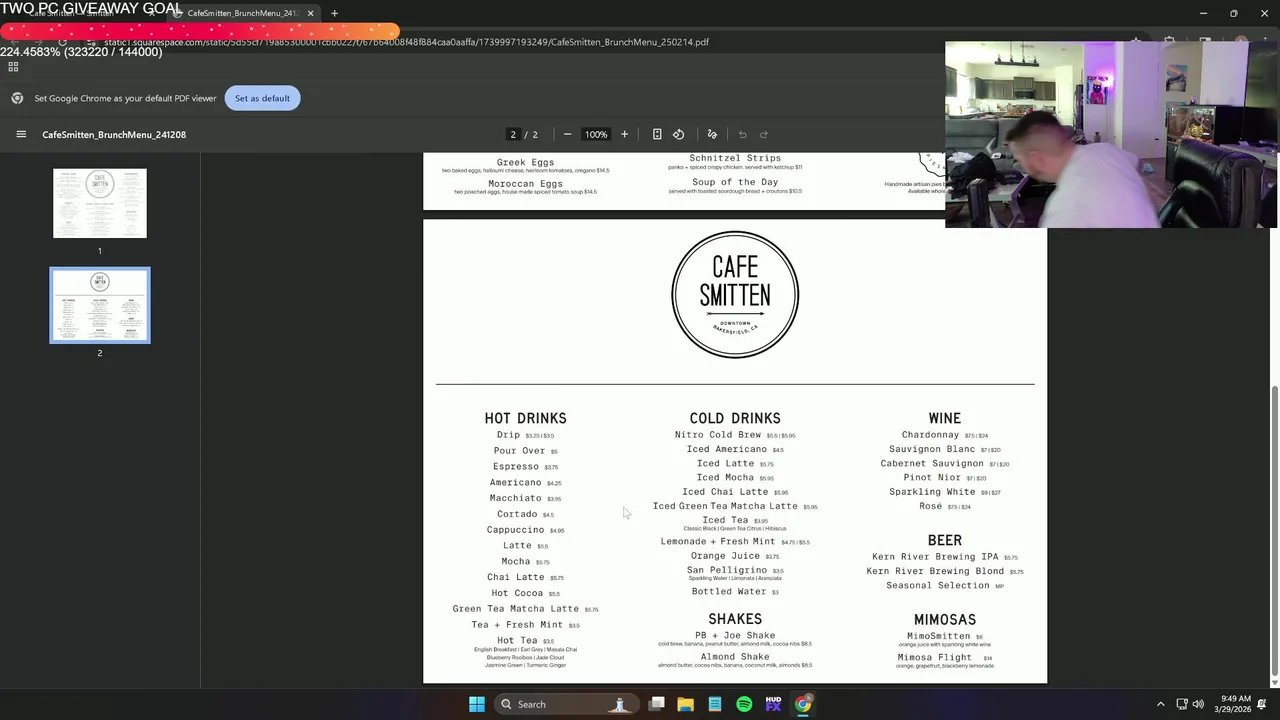
Task: Click the Kern River Brewing IPA entry
Action: [x=944, y=557]
